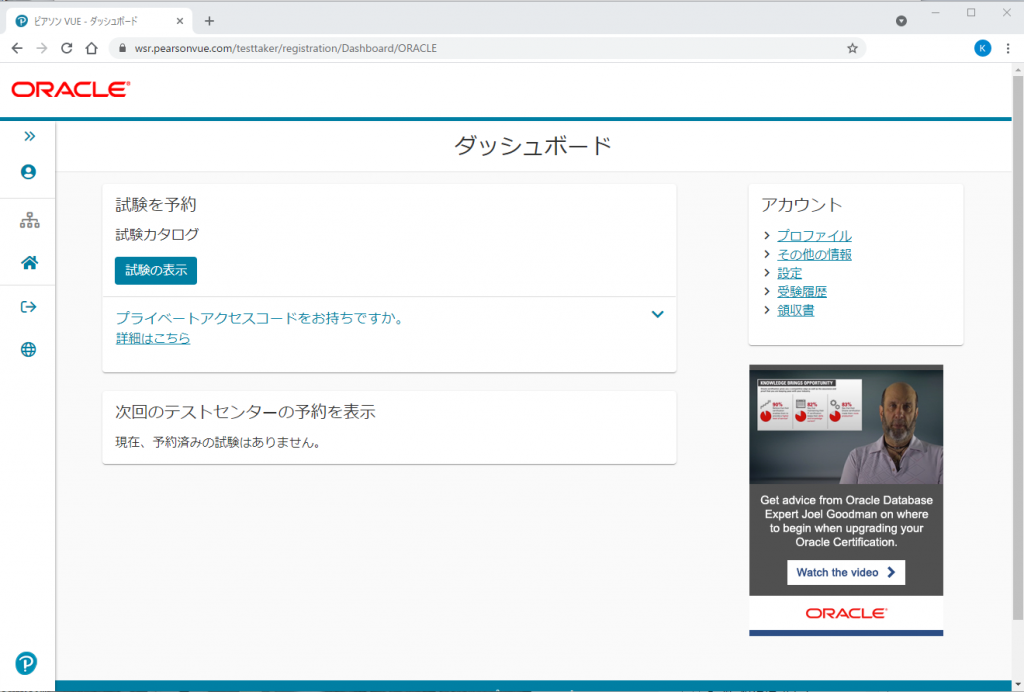This screenshot has height=692, width=1024.
Task: Open language selection globe icon
Action: (x=29, y=350)
